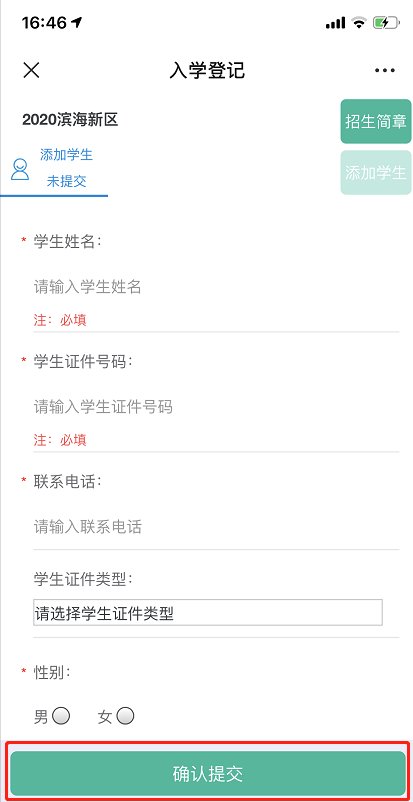413x802 pixels.
Task: Focus the 请输入学生姓名 input field
Action: coord(216,287)
